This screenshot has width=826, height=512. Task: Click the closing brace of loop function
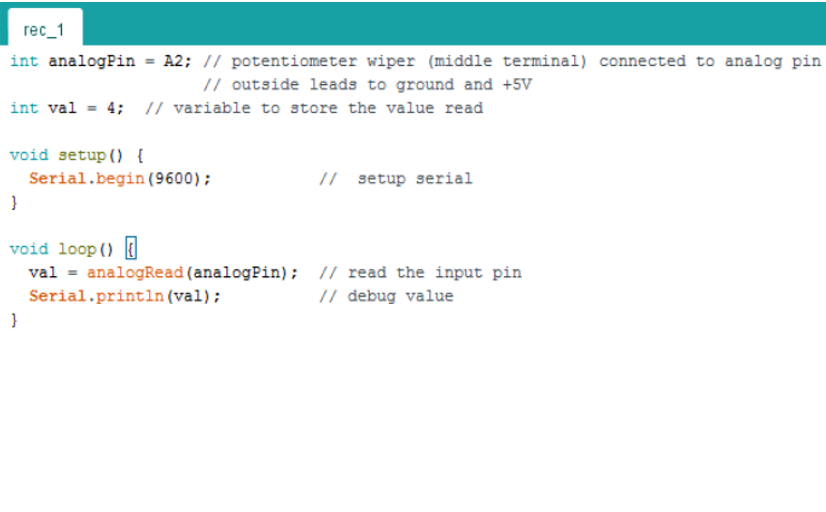tap(14, 320)
